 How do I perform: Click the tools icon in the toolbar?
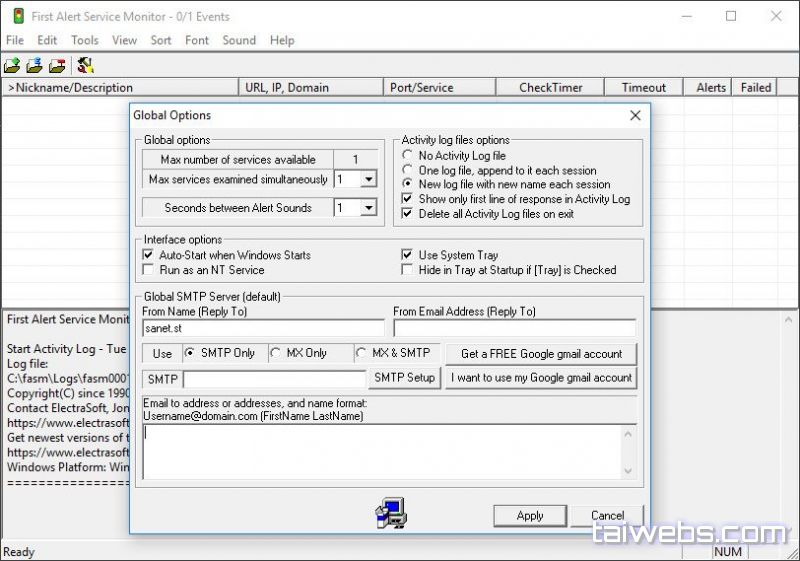(85, 66)
